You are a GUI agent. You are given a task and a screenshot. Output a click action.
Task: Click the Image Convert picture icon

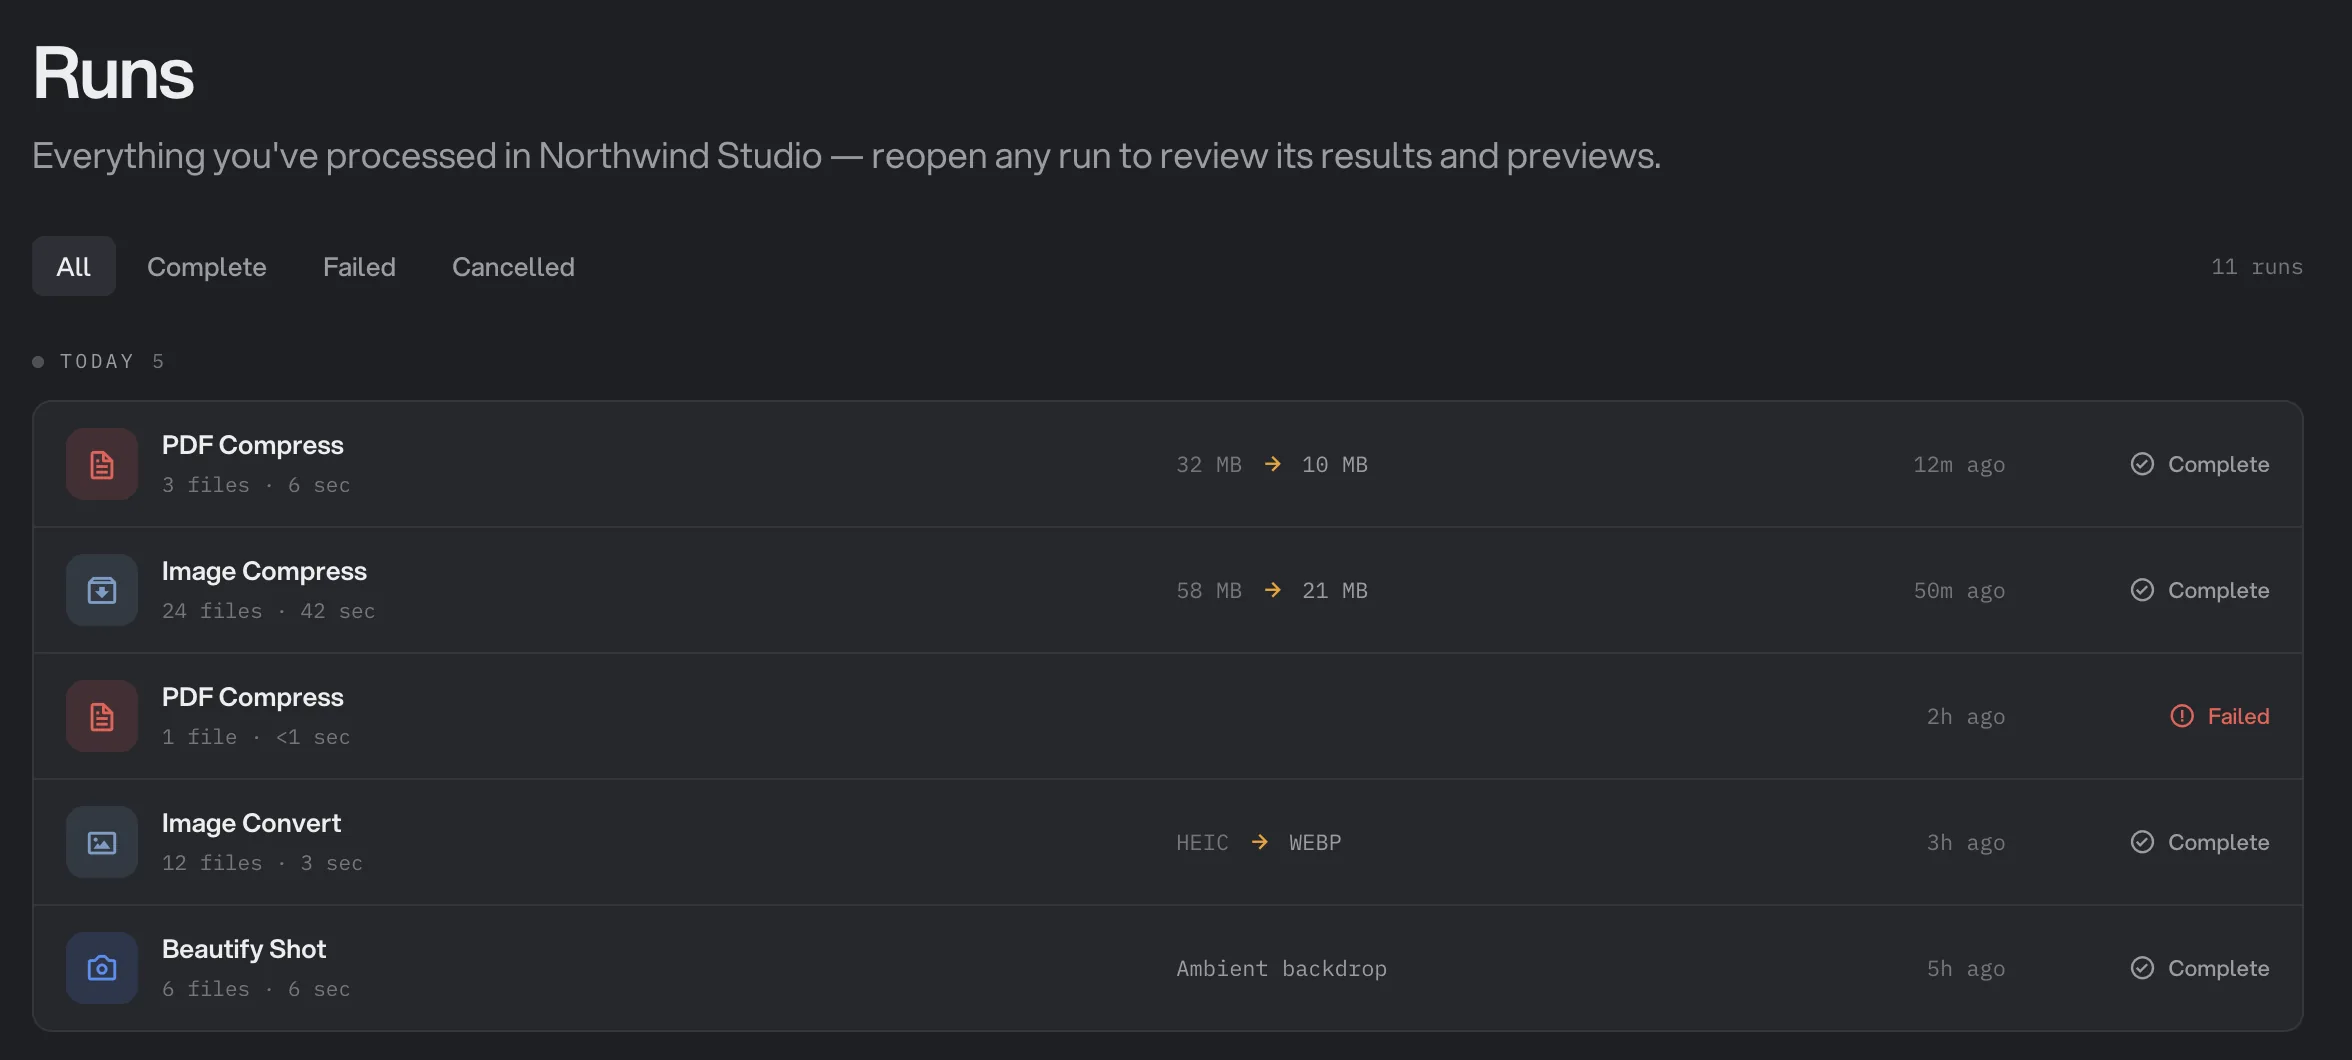pyautogui.click(x=102, y=842)
